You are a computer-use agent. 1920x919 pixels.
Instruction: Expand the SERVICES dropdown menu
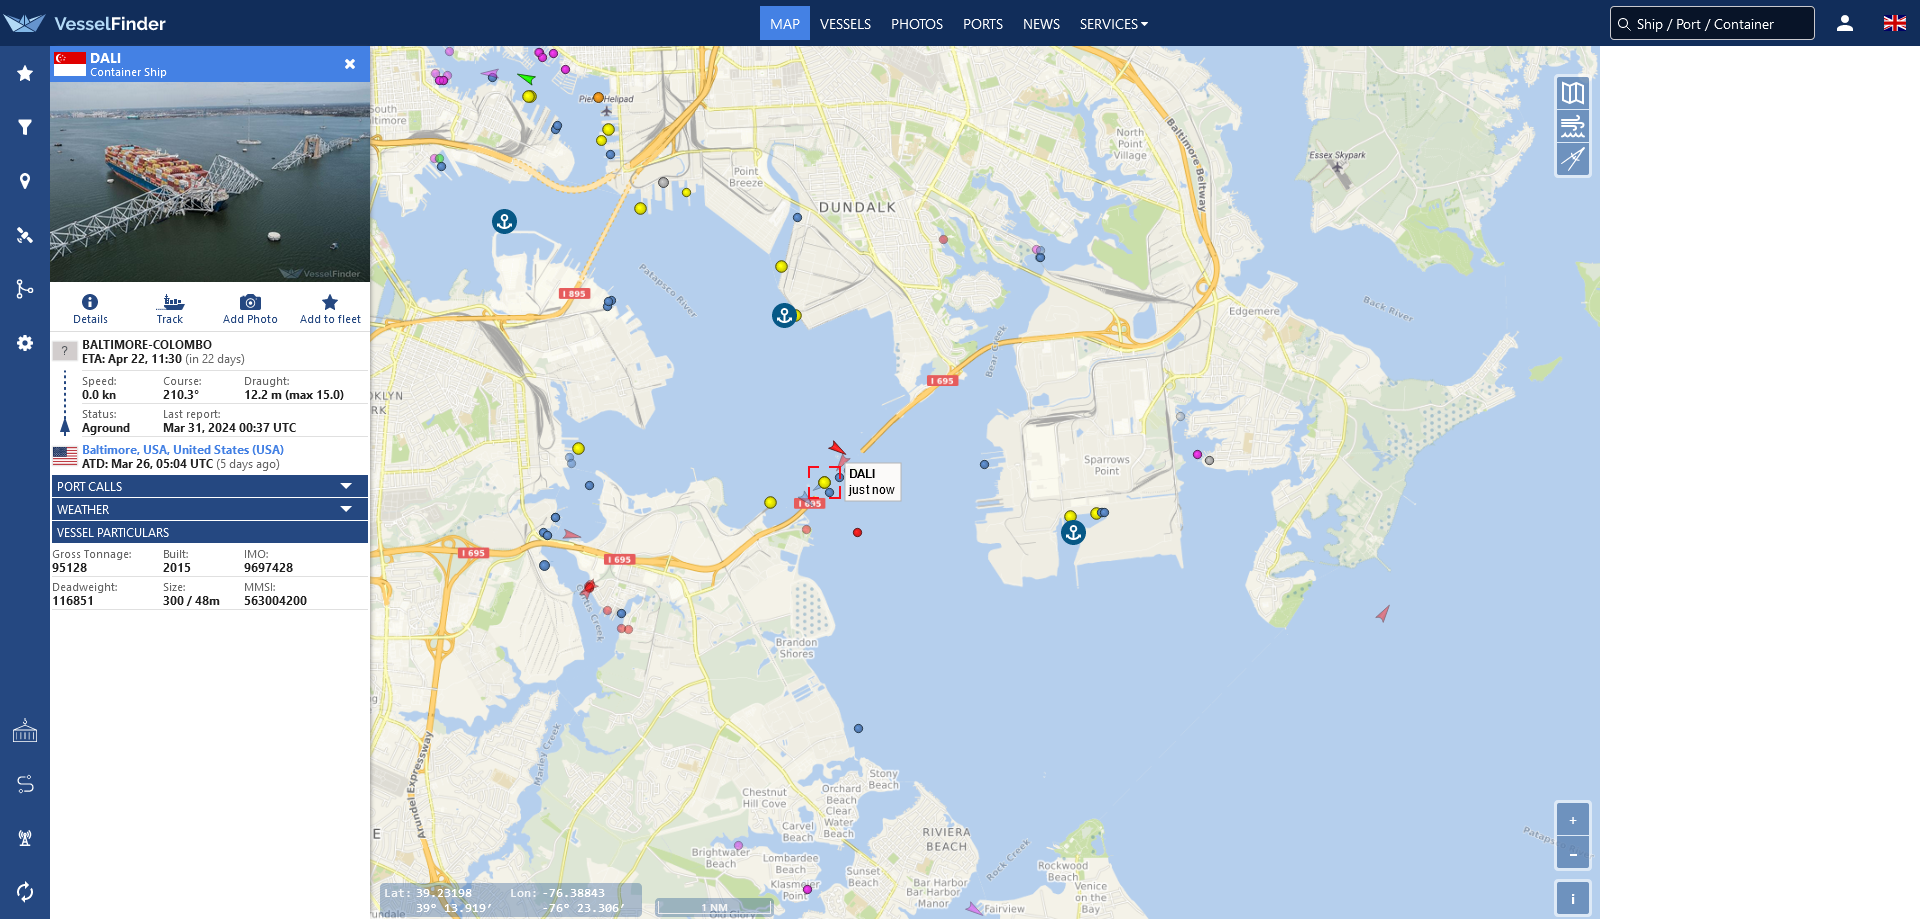[1114, 24]
